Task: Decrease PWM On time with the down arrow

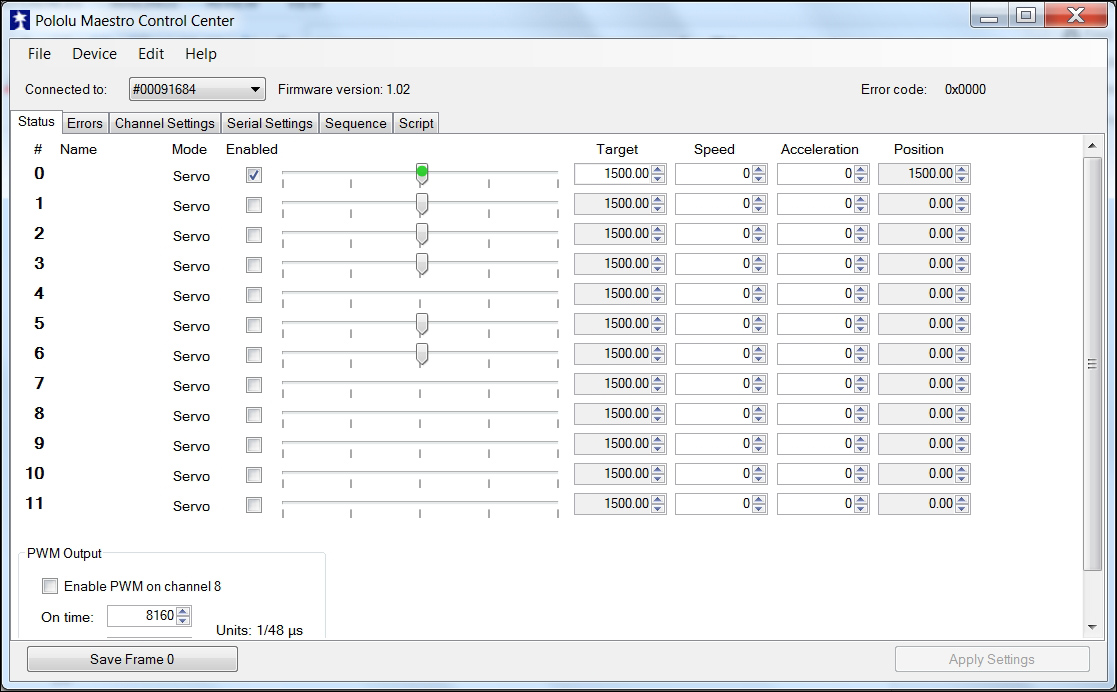Action: 183,621
